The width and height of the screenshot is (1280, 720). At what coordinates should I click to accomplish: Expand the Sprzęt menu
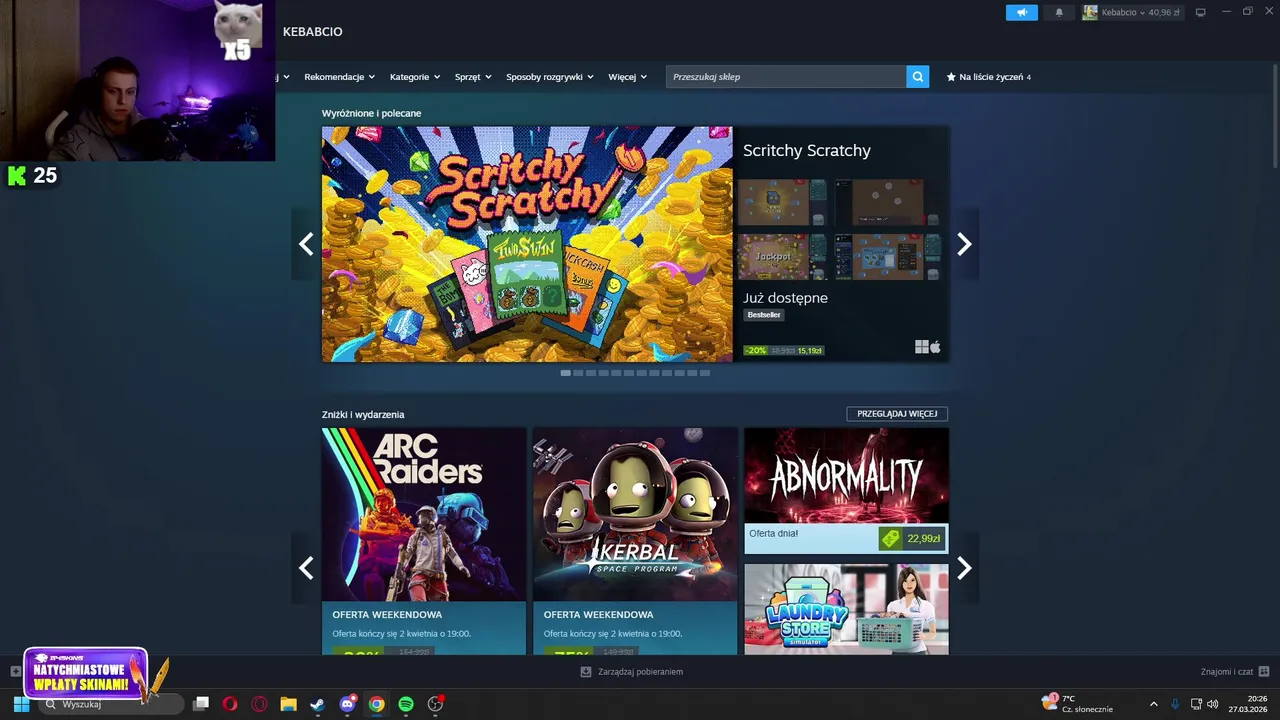click(473, 77)
